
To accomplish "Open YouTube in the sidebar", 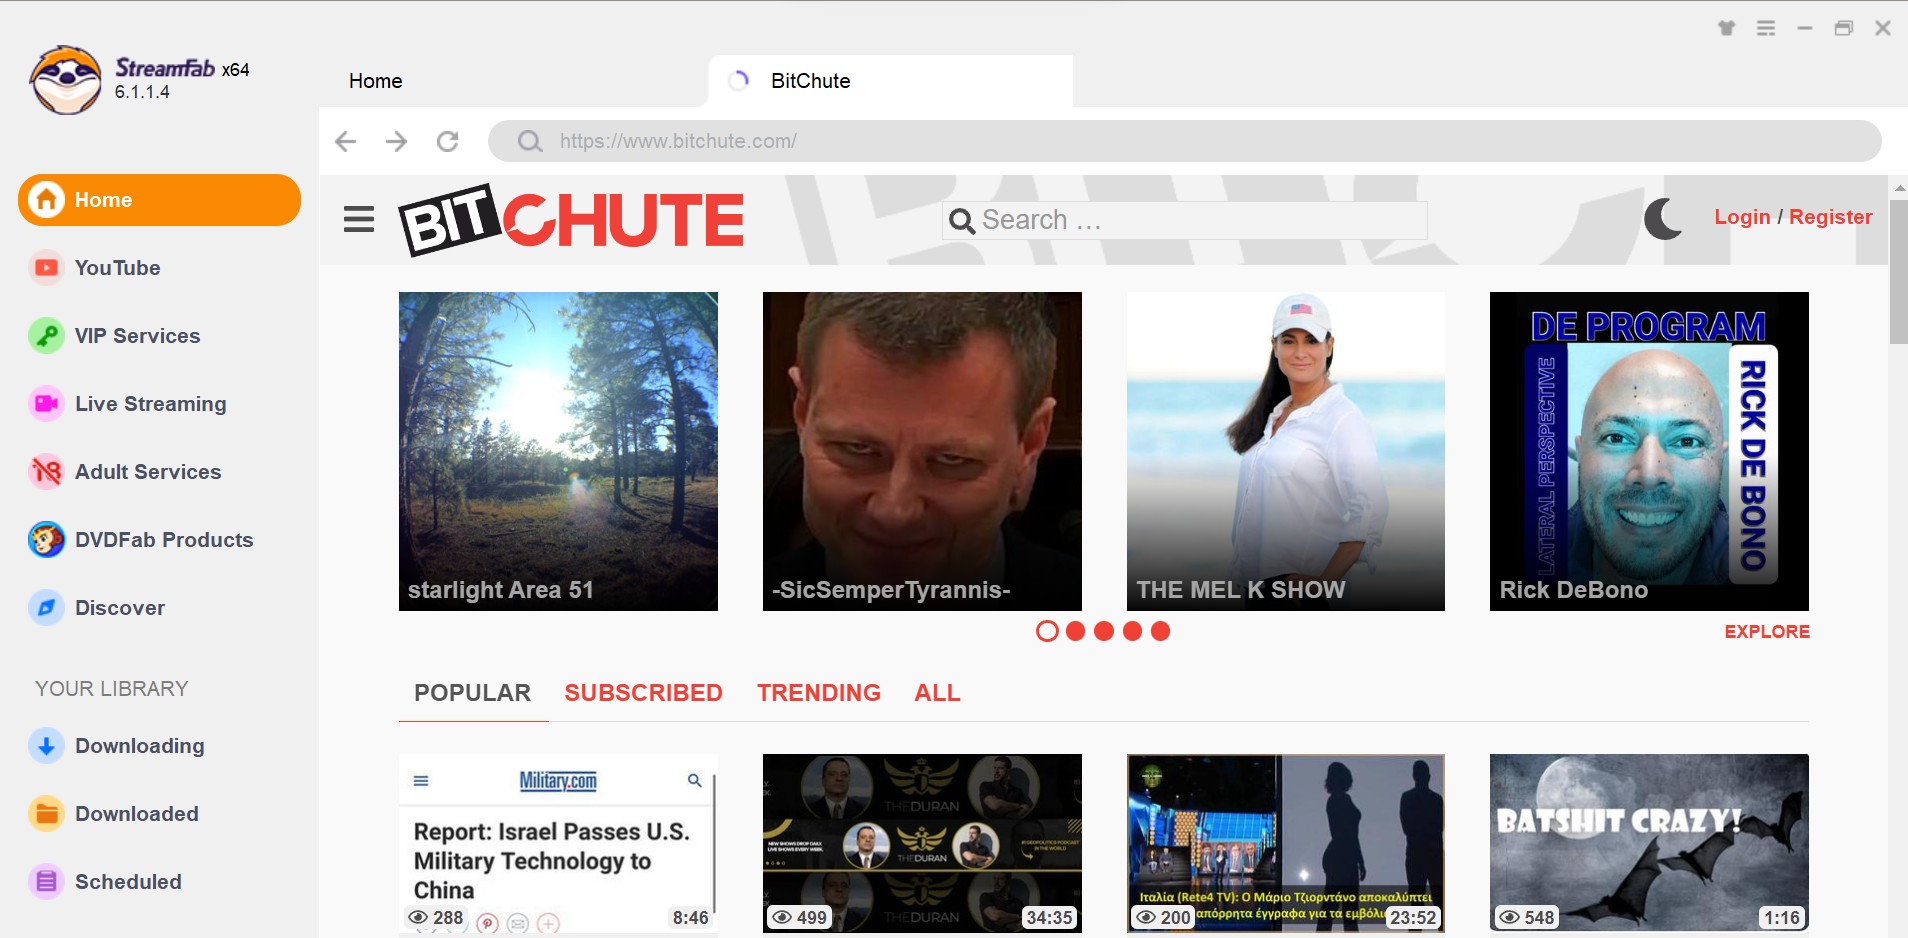I will pyautogui.click(x=117, y=268).
